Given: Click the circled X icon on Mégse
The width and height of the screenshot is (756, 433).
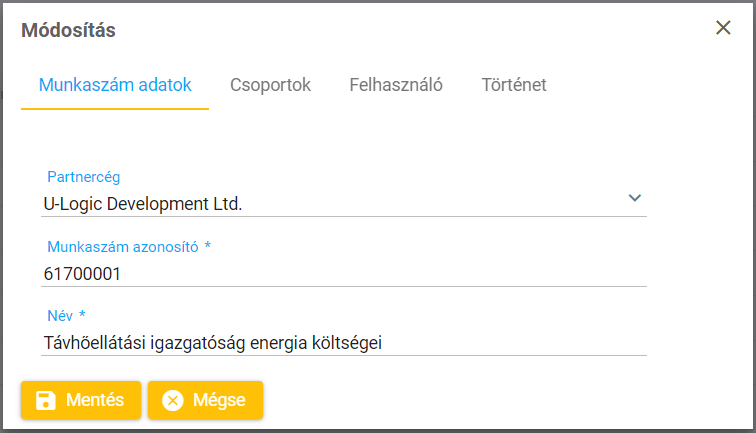Looking at the screenshot, I should tap(173, 401).
